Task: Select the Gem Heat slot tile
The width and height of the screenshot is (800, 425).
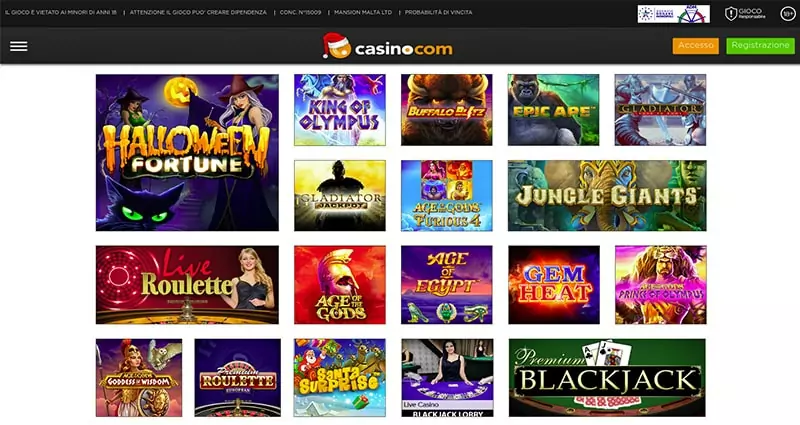Action: tap(554, 285)
